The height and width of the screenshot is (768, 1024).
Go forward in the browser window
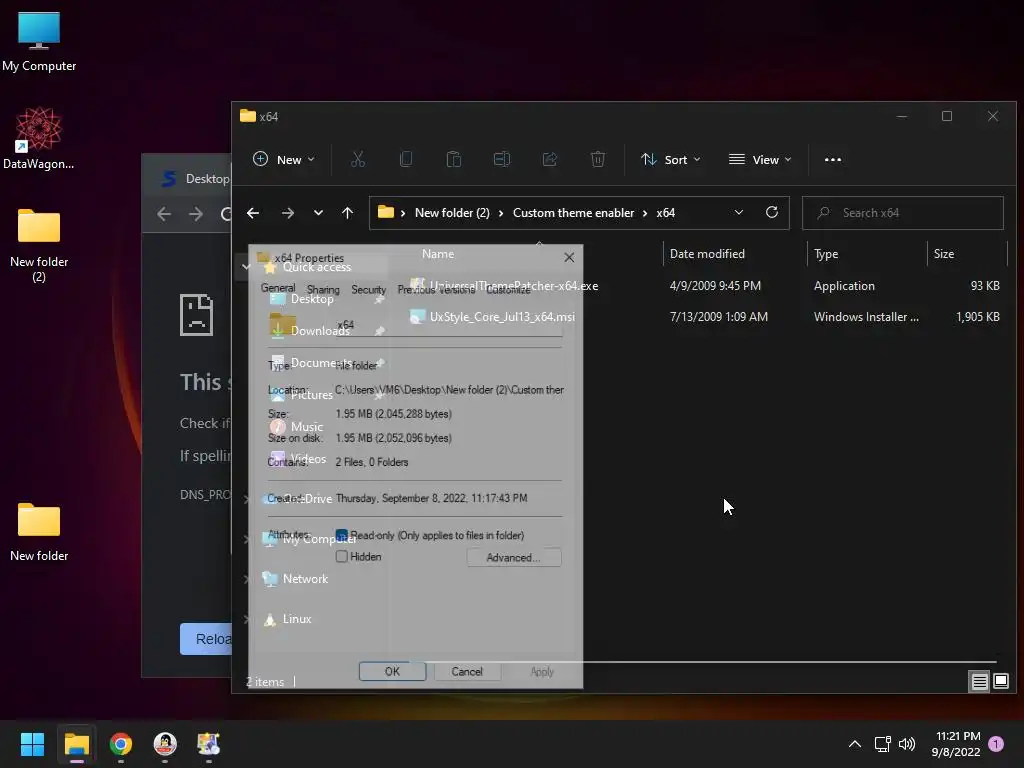point(196,214)
